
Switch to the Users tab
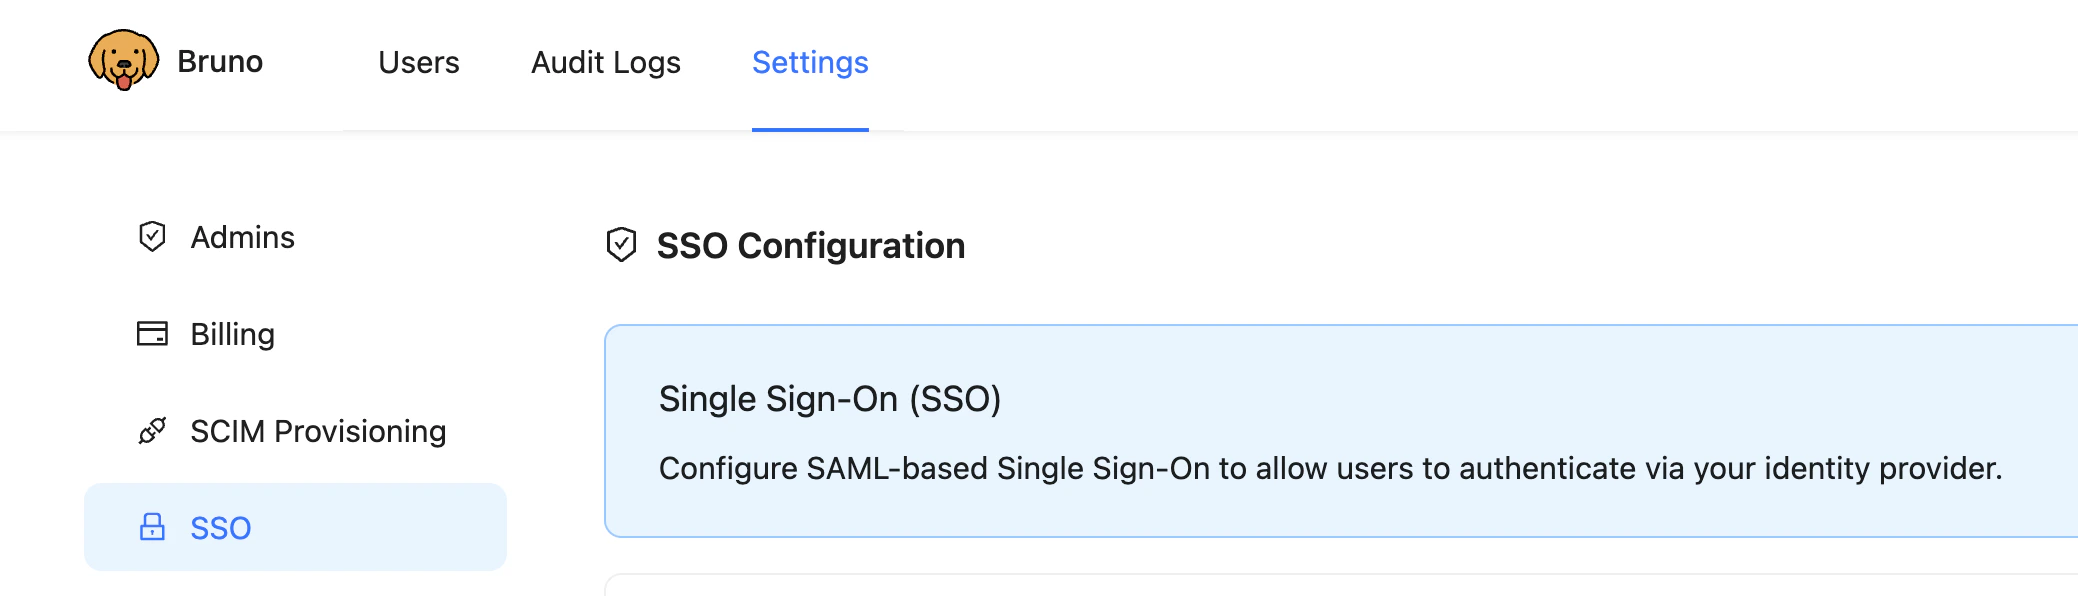tap(417, 63)
